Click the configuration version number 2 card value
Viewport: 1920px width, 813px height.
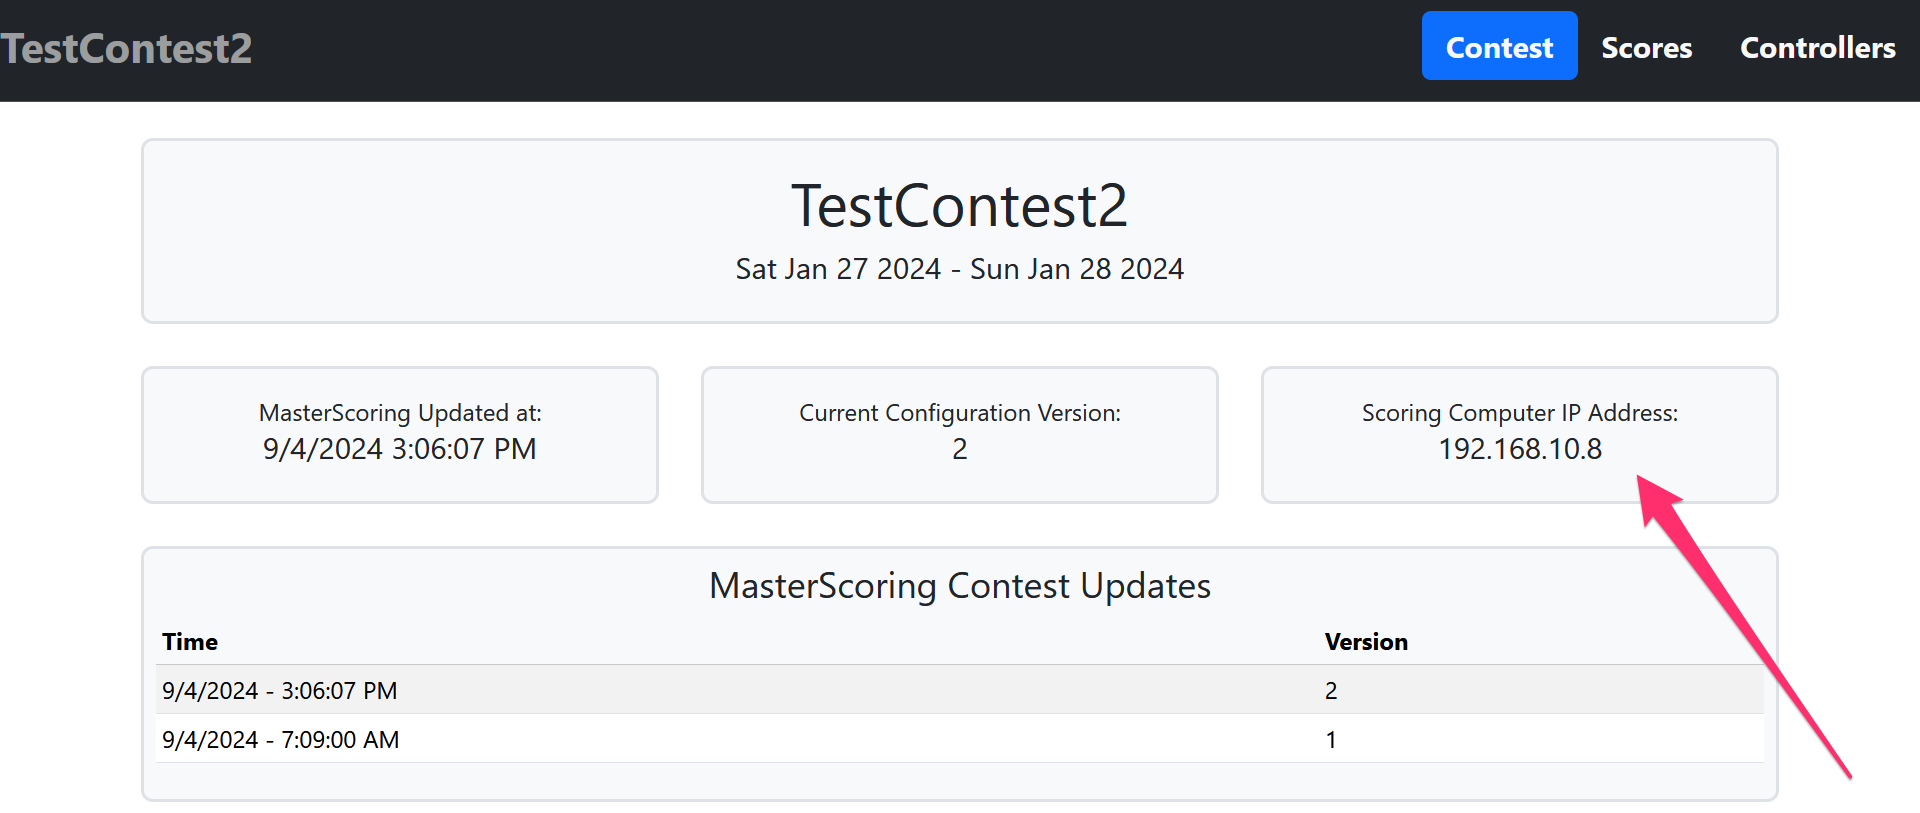click(x=959, y=449)
